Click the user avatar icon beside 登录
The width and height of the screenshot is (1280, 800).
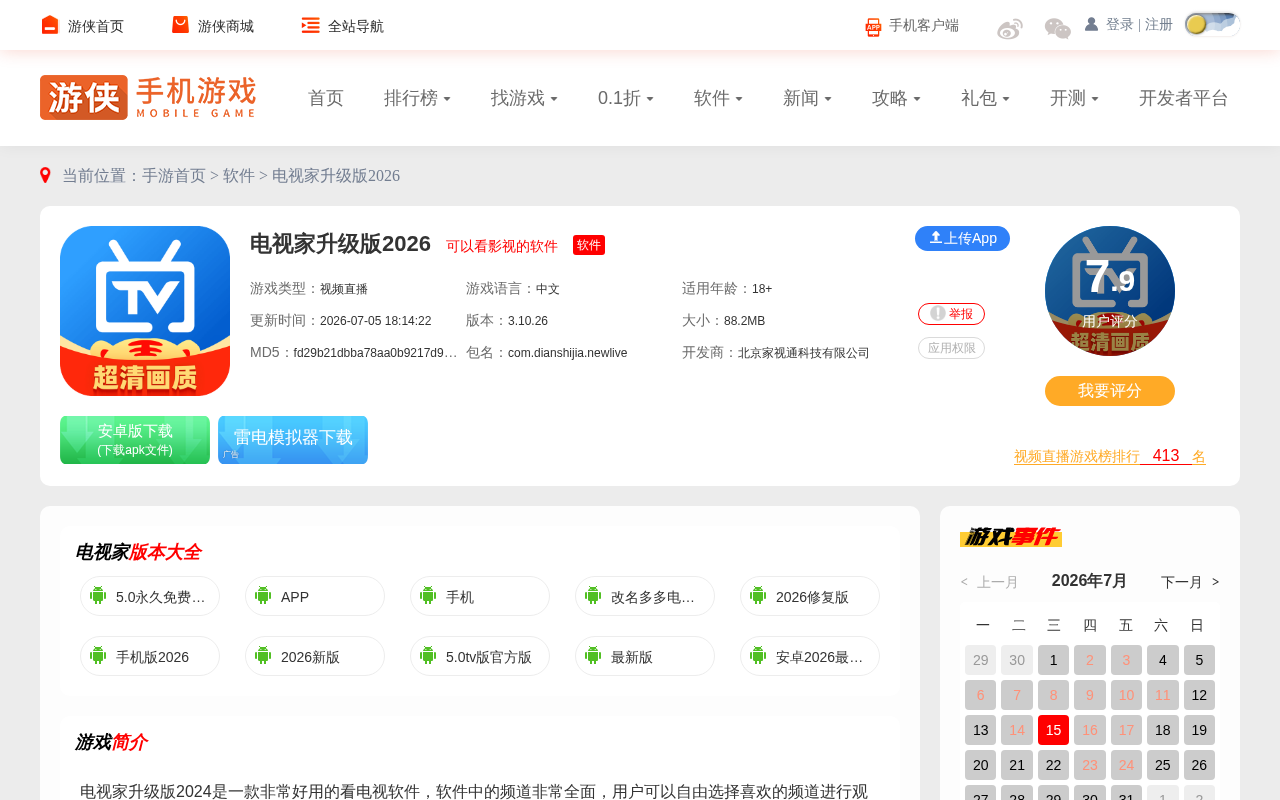pyautogui.click(x=1091, y=24)
